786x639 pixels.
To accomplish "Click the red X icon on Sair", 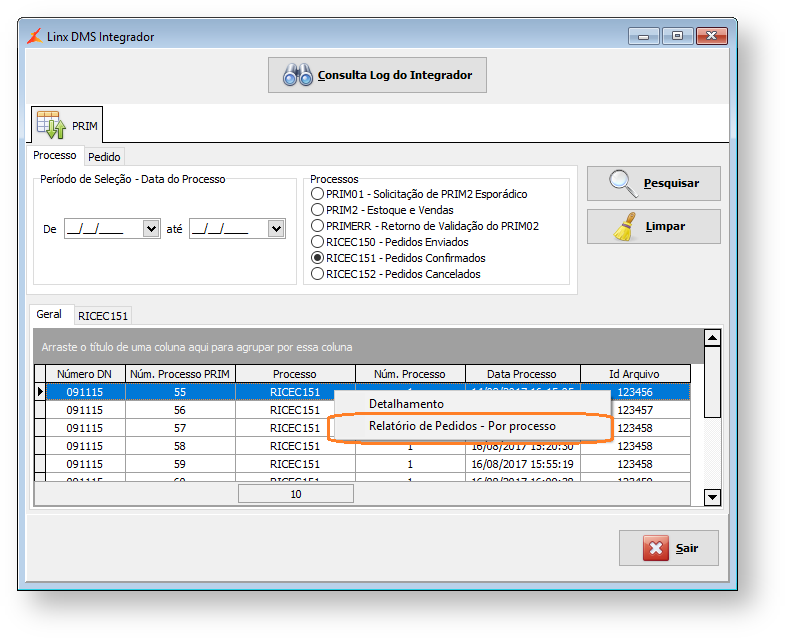I will coord(656,548).
